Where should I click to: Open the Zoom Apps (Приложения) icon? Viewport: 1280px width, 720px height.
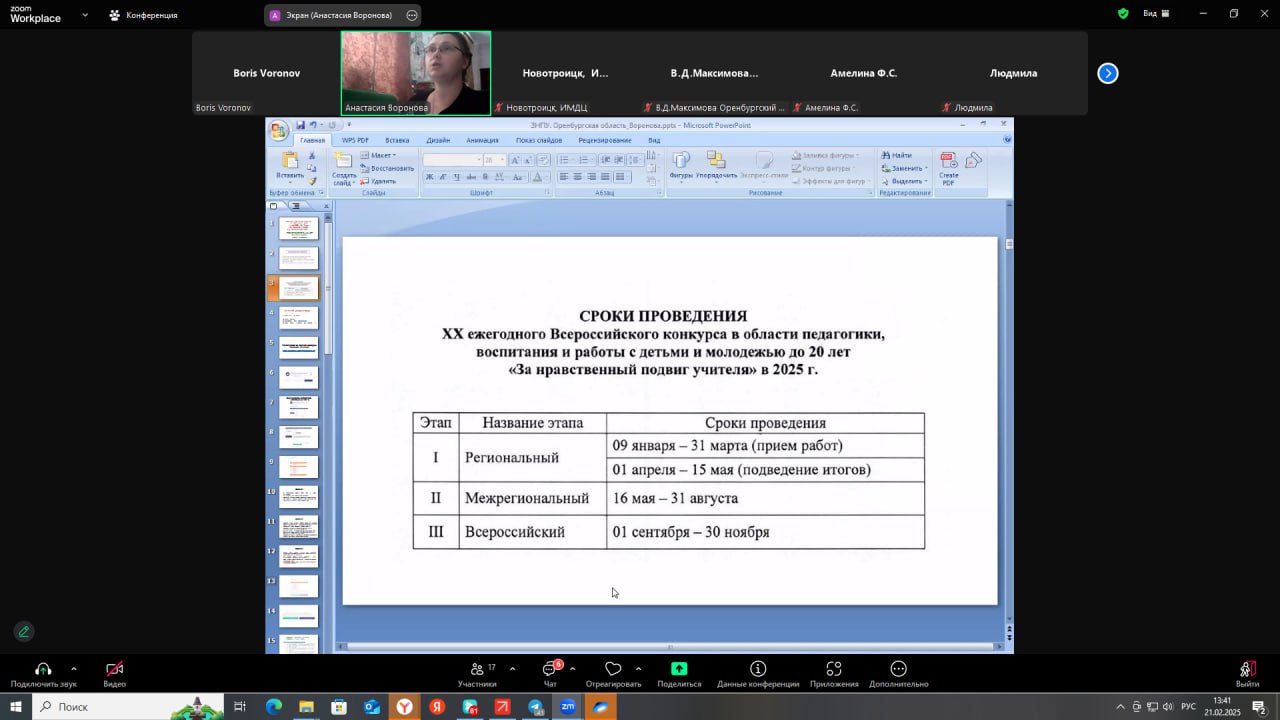pos(834,669)
